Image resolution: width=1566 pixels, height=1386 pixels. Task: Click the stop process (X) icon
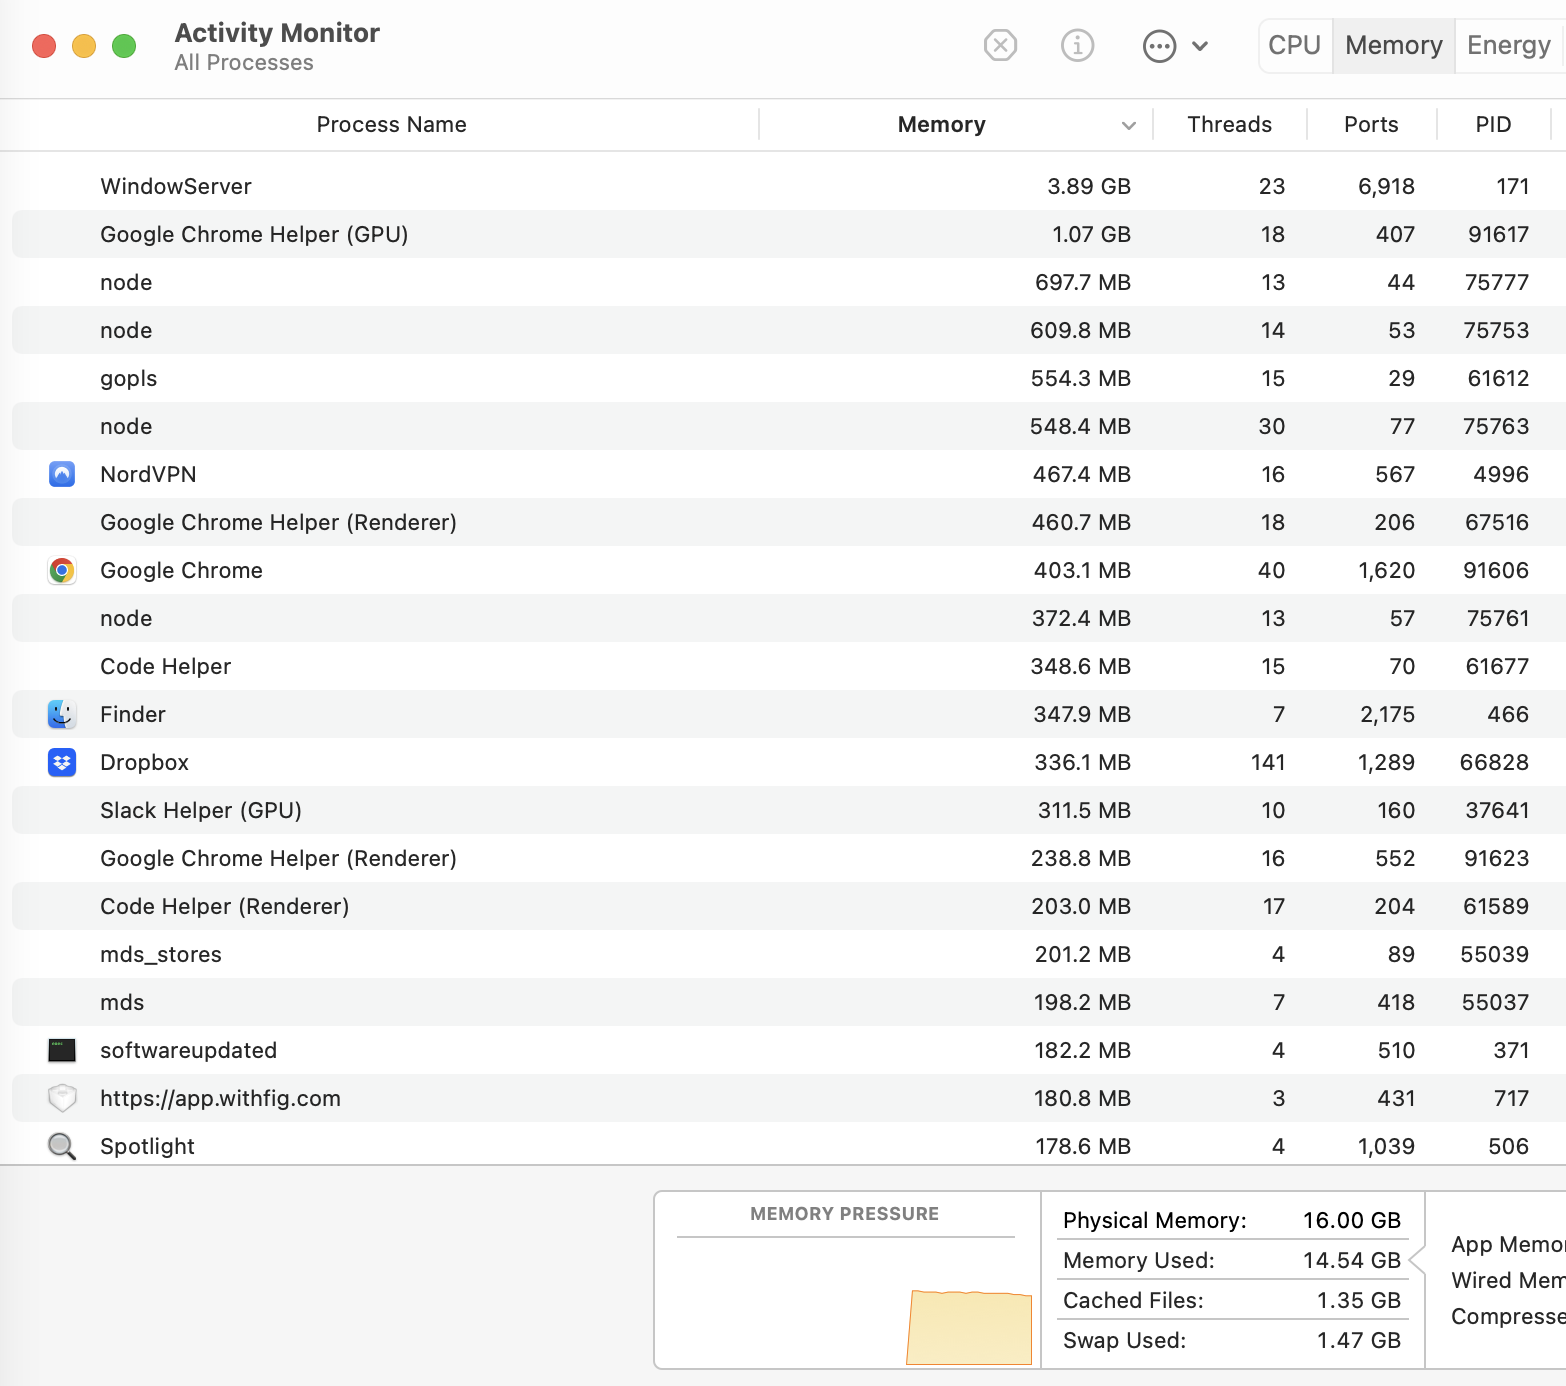(x=1000, y=46)
